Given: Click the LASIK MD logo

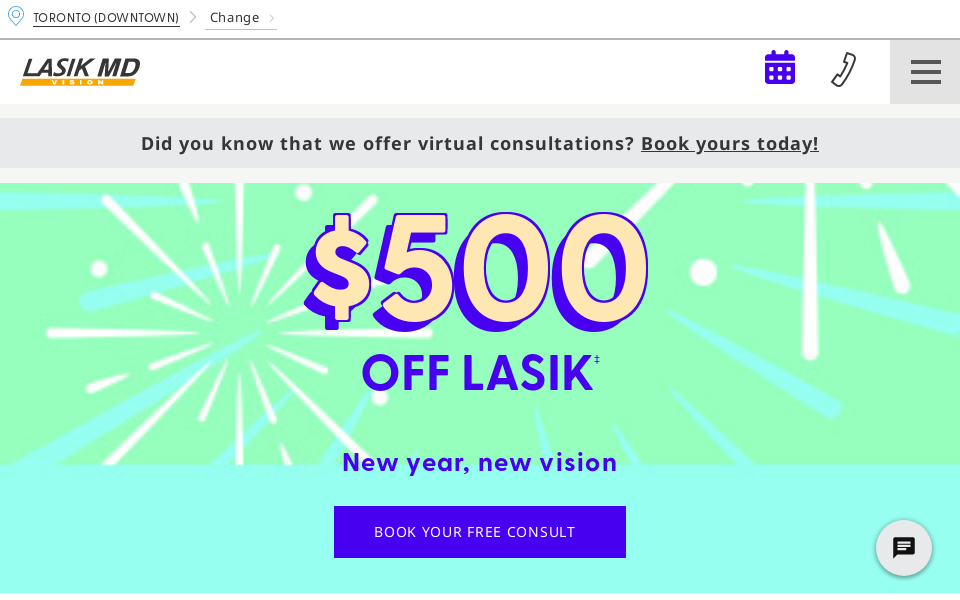Looking at the screenshot, I should point(80,72).
